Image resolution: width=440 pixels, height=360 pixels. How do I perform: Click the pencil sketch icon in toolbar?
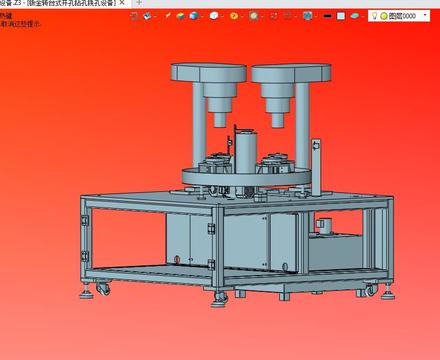[168, 16]
